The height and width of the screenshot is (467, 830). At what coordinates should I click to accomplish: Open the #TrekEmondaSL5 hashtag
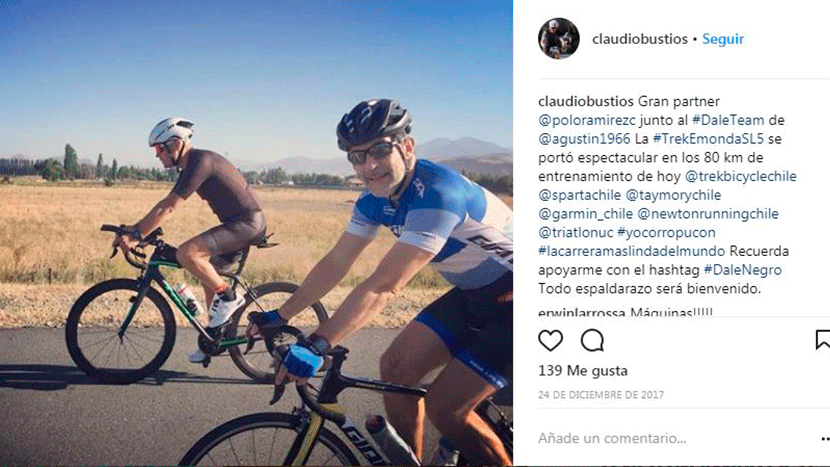708,139
